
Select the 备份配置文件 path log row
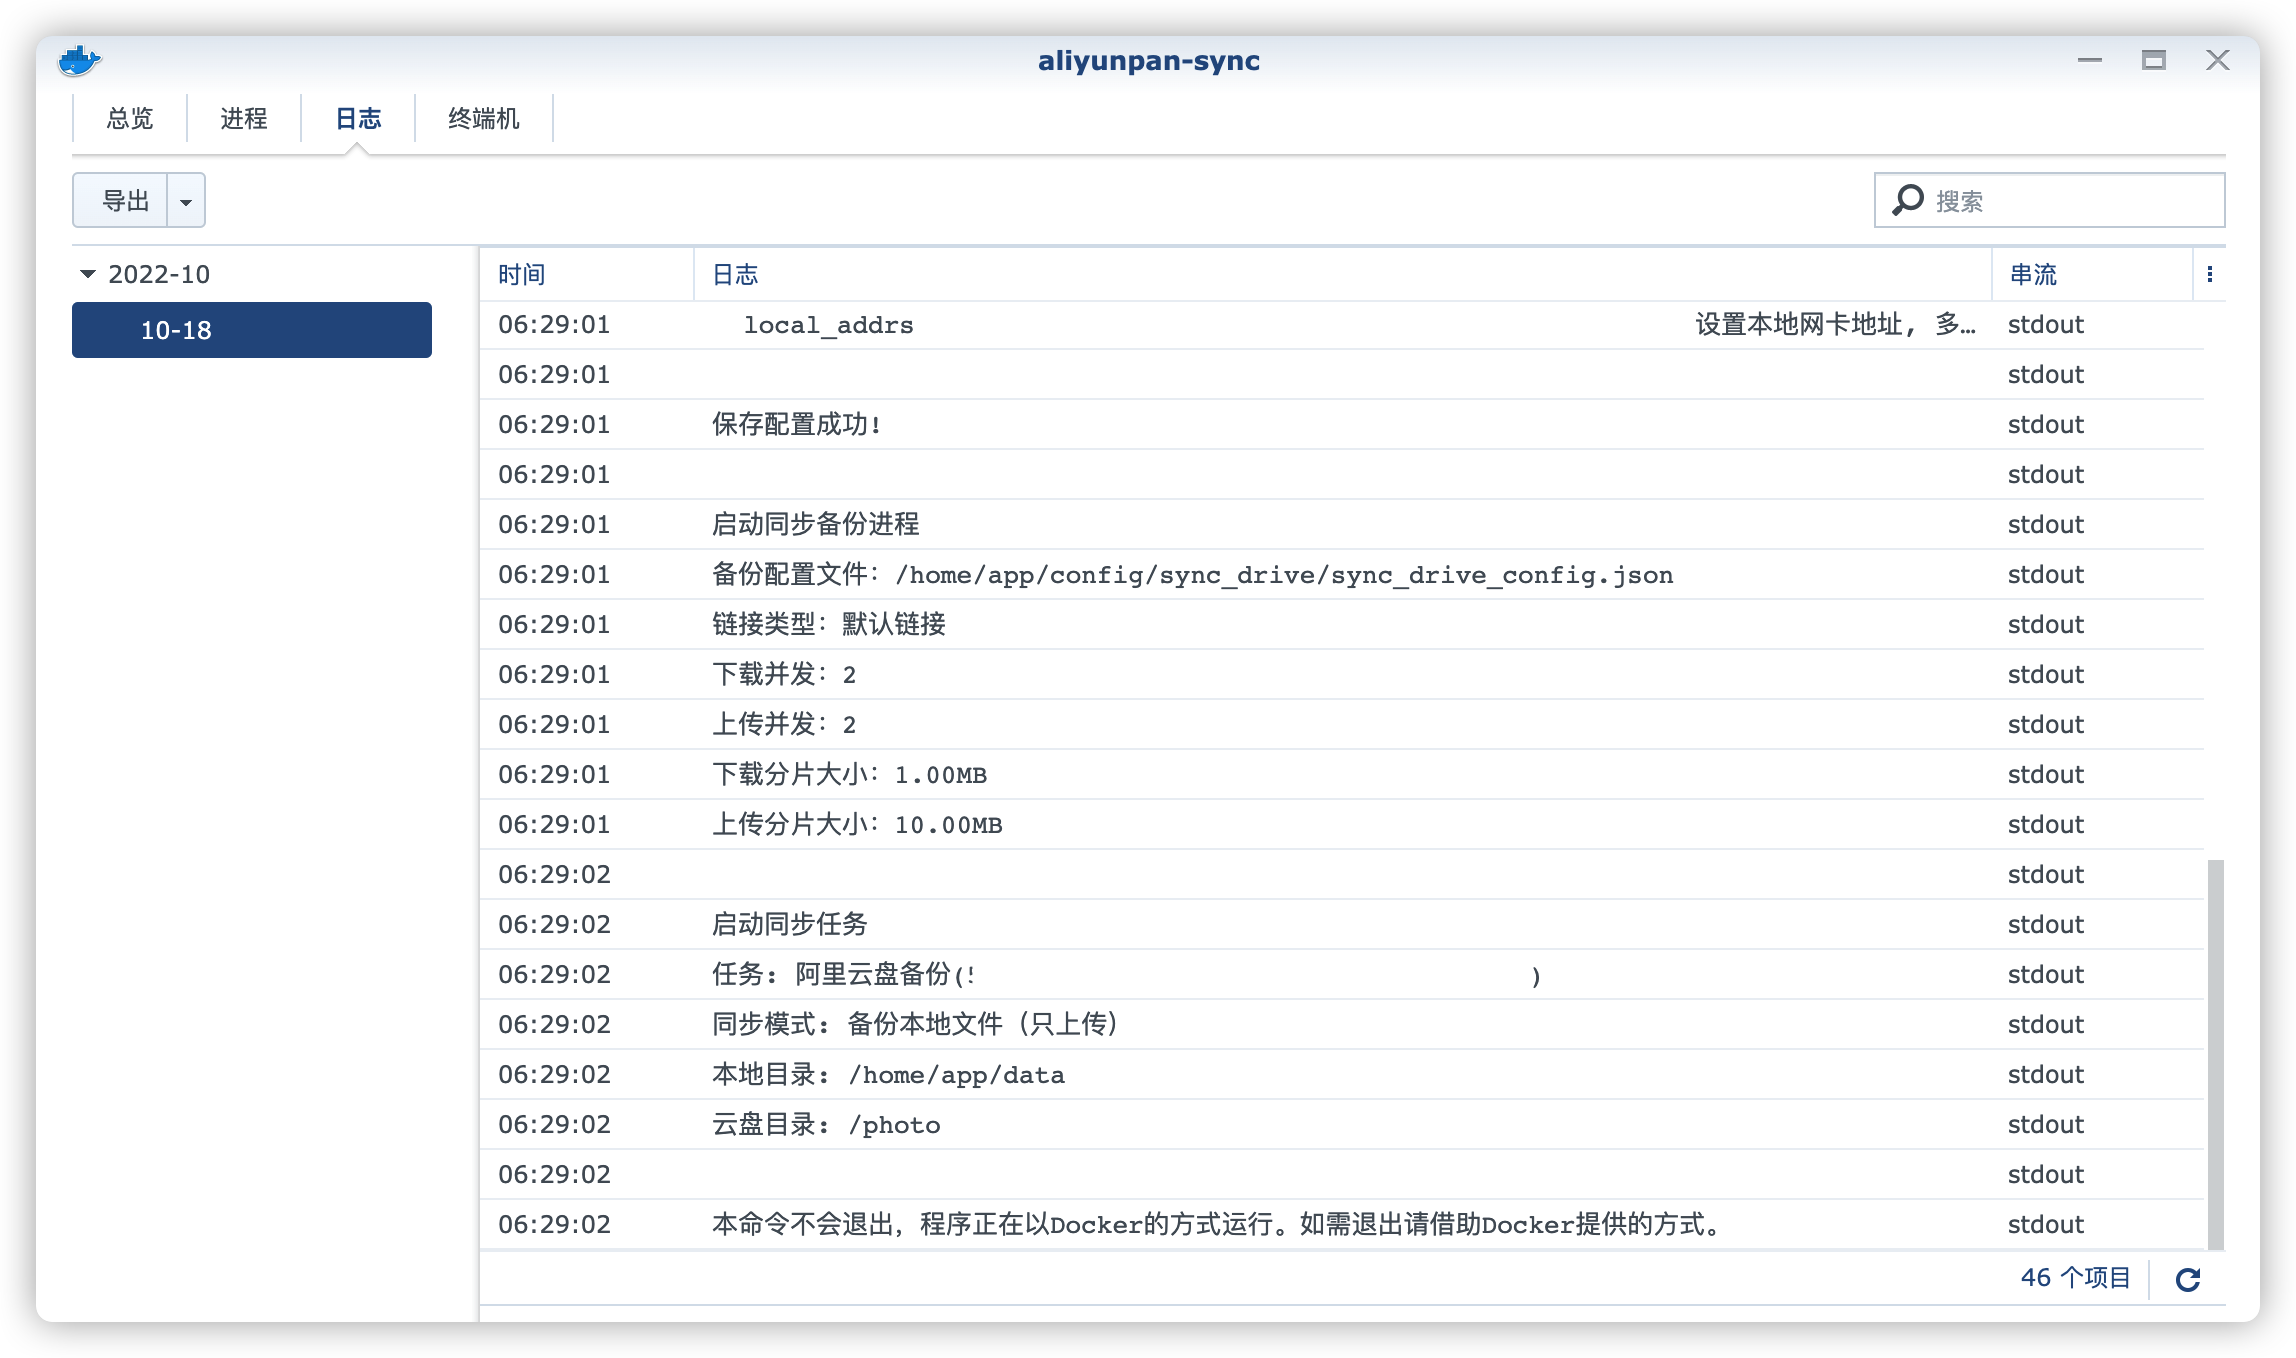[x=1342, y=575]
